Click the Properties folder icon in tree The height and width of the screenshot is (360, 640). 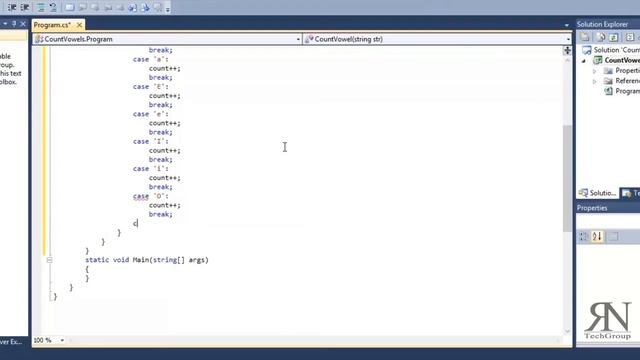pyautogui.click(x=608, y=71)
